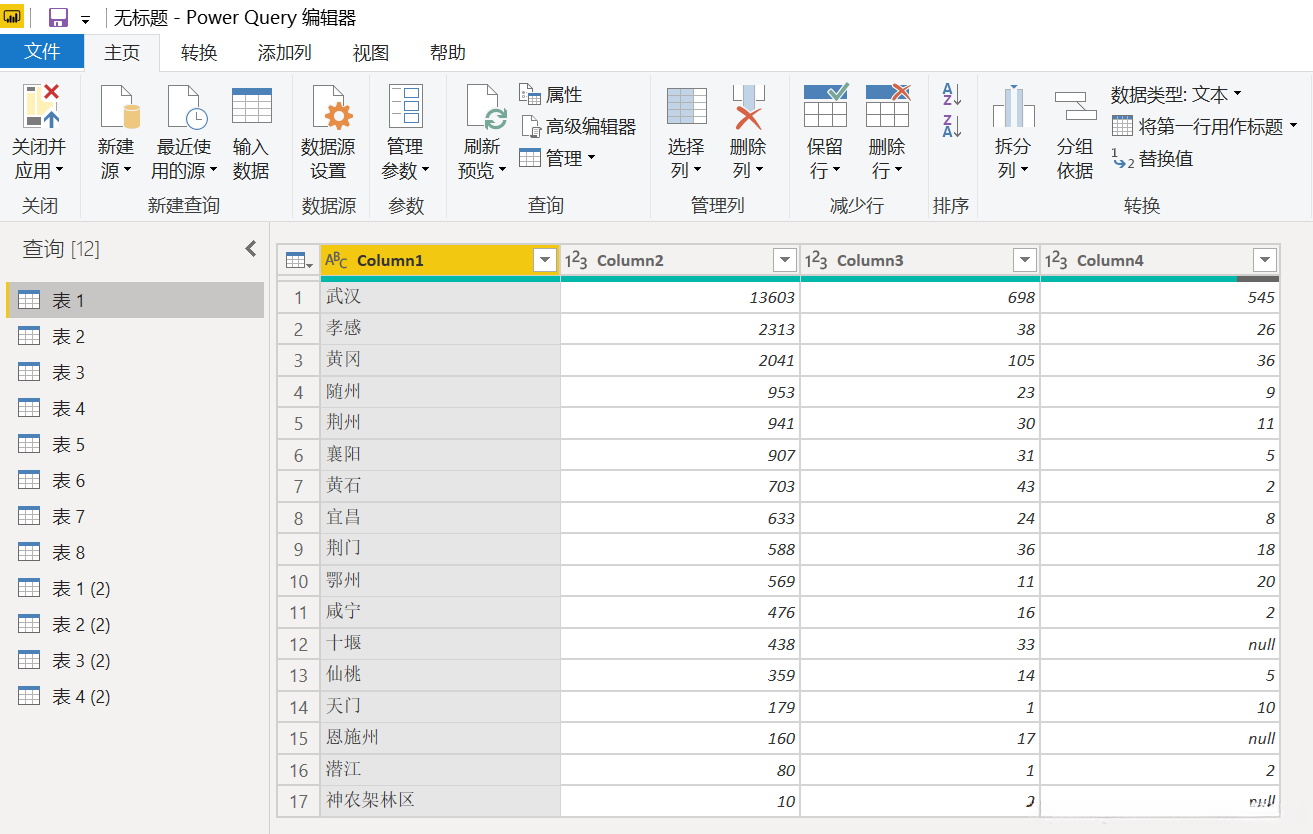
Task: Click the 123 type icon of Column2
Action: [577, 261]
